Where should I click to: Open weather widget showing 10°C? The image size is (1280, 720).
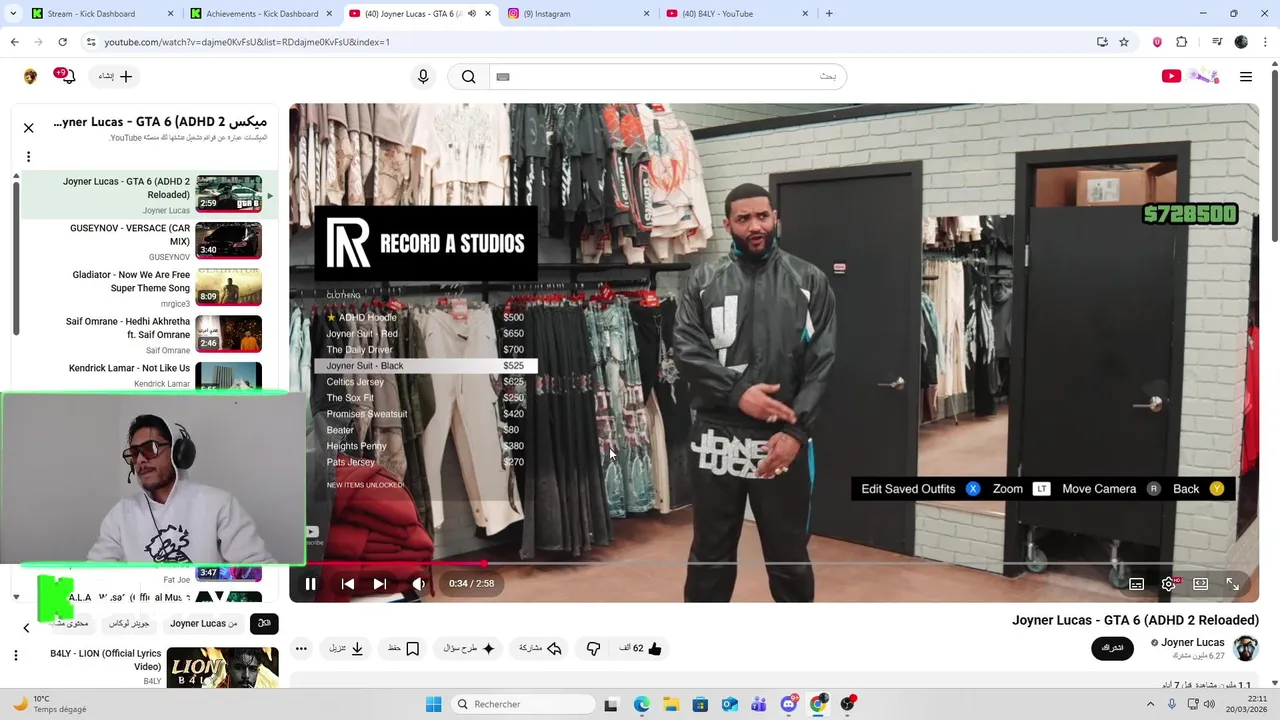tap(48, 705)
